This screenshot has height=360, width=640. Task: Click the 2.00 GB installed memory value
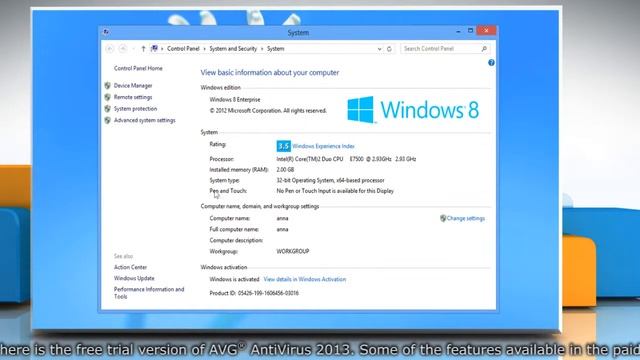[x=285, y=170]
